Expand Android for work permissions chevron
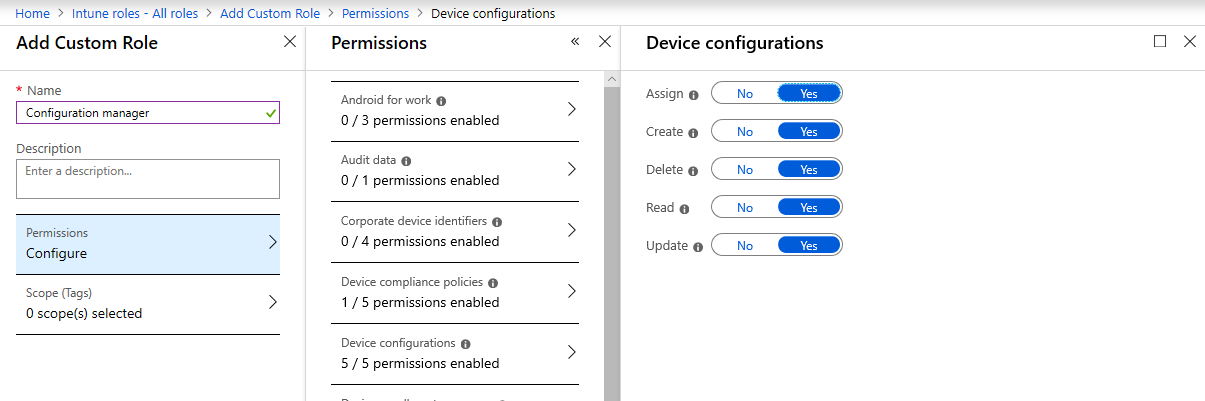The height and width of the screenshot is (401, 1205). (x=571, y=110)
